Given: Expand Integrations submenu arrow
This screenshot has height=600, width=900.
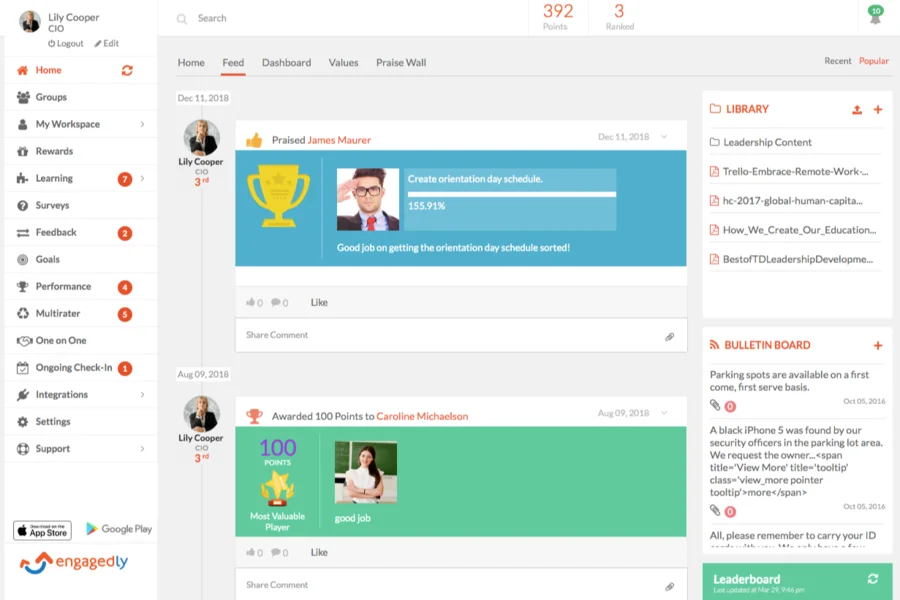Looking at the screenshot, I should pyautogui.click(x=142, y=394).
